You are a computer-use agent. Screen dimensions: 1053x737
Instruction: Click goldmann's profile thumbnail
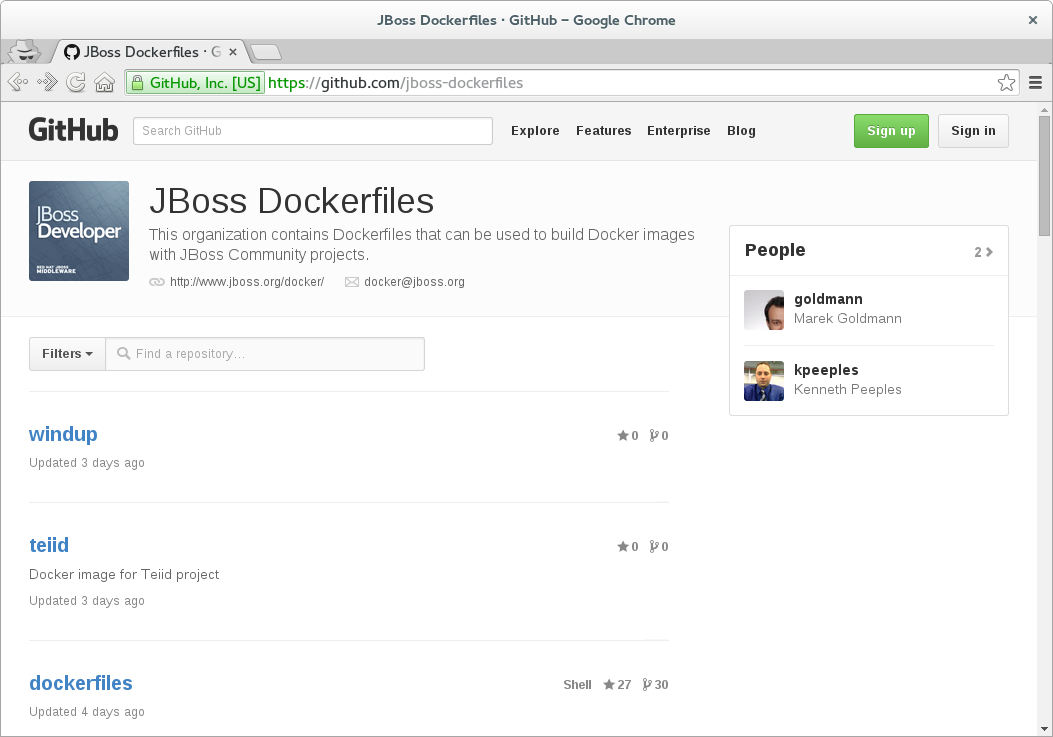[763, 310]
